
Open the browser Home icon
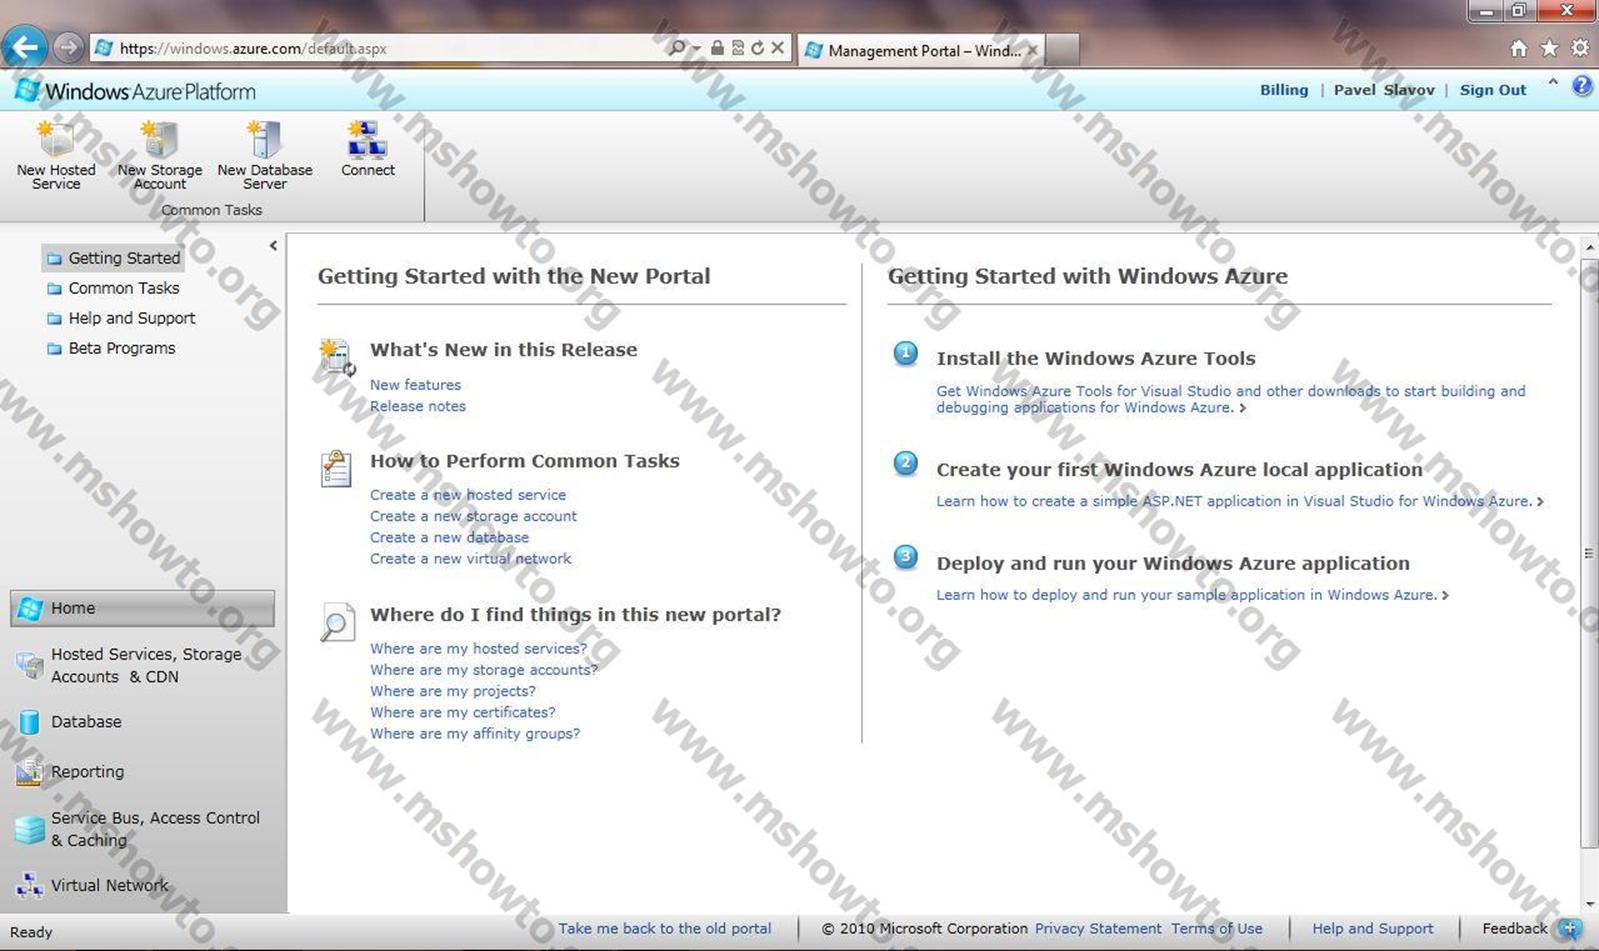pyautogui.click(x=1518, y=48)
